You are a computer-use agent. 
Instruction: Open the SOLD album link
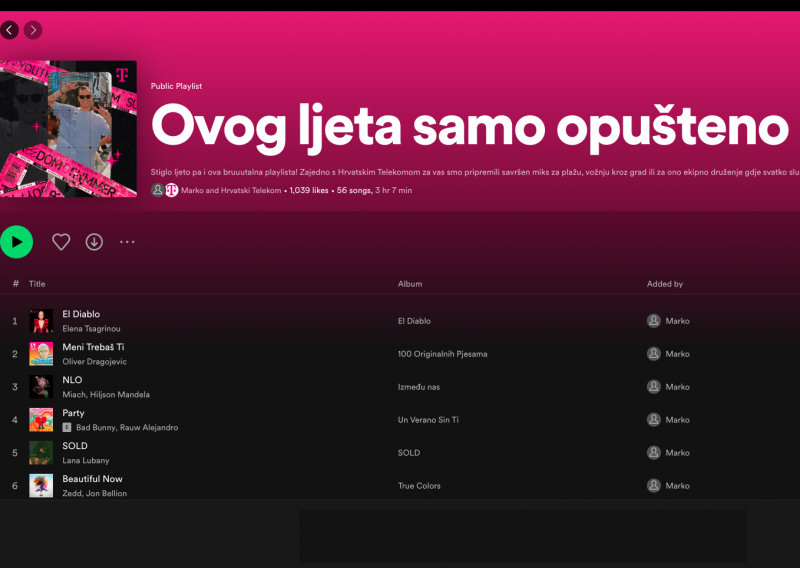click(x=409, y=453)
